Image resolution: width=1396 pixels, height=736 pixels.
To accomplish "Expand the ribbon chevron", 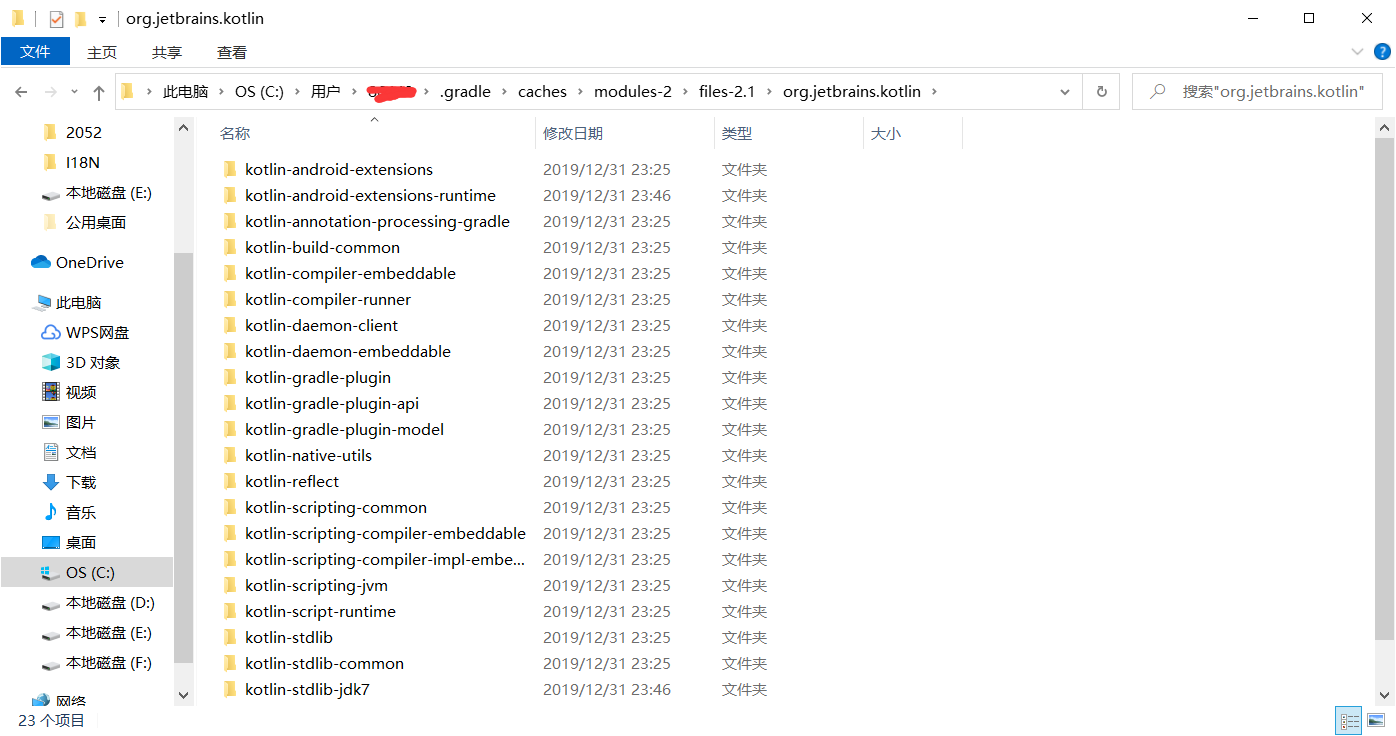I will [x=1357, y=52].
